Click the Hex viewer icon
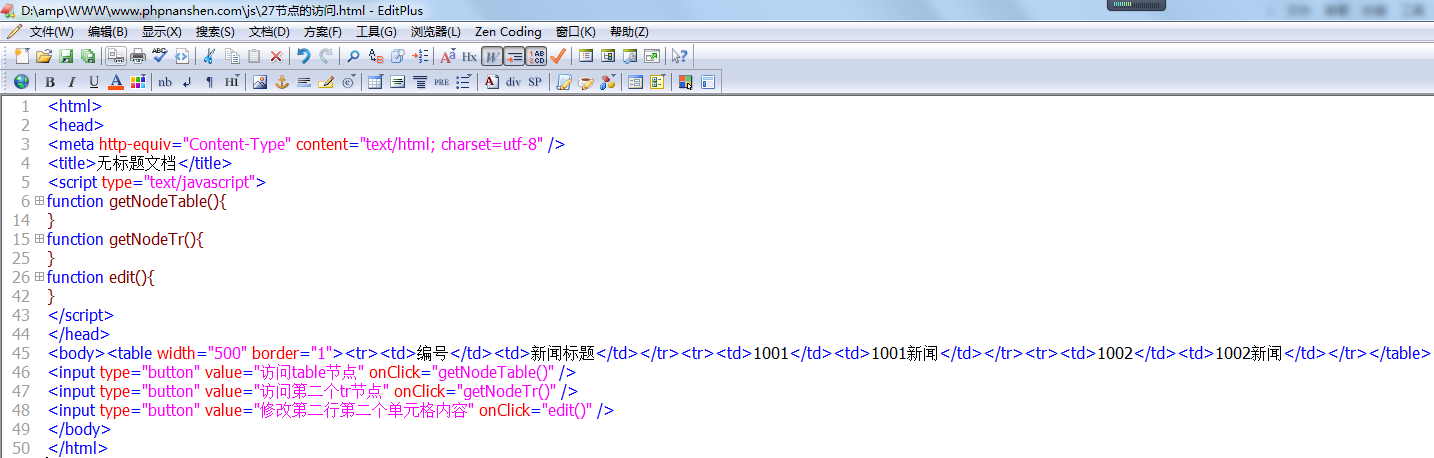Screen dimensions: 1434x458 tap(469, 56)
